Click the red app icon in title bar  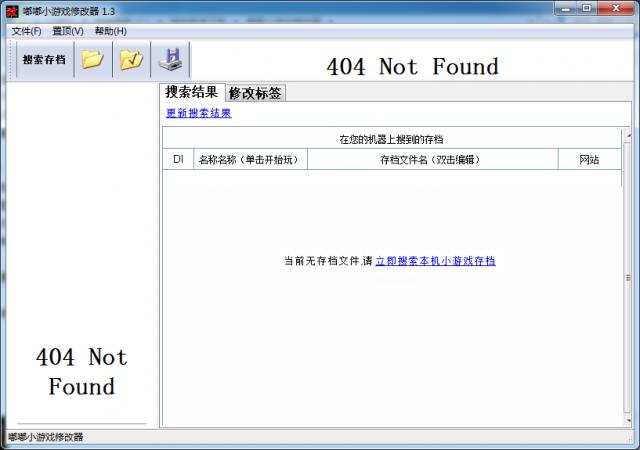tap(12, 11)
